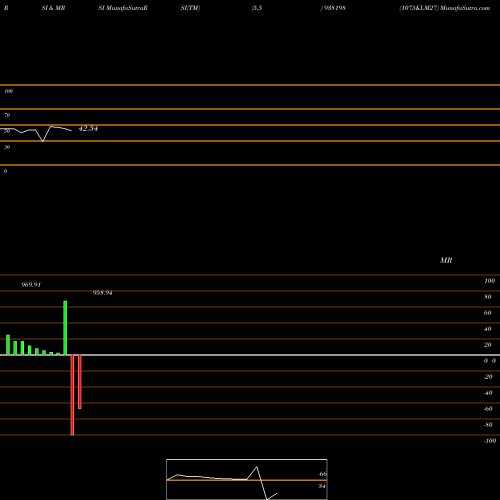Click the 70 level label on RSI axis

click(7, 115)
